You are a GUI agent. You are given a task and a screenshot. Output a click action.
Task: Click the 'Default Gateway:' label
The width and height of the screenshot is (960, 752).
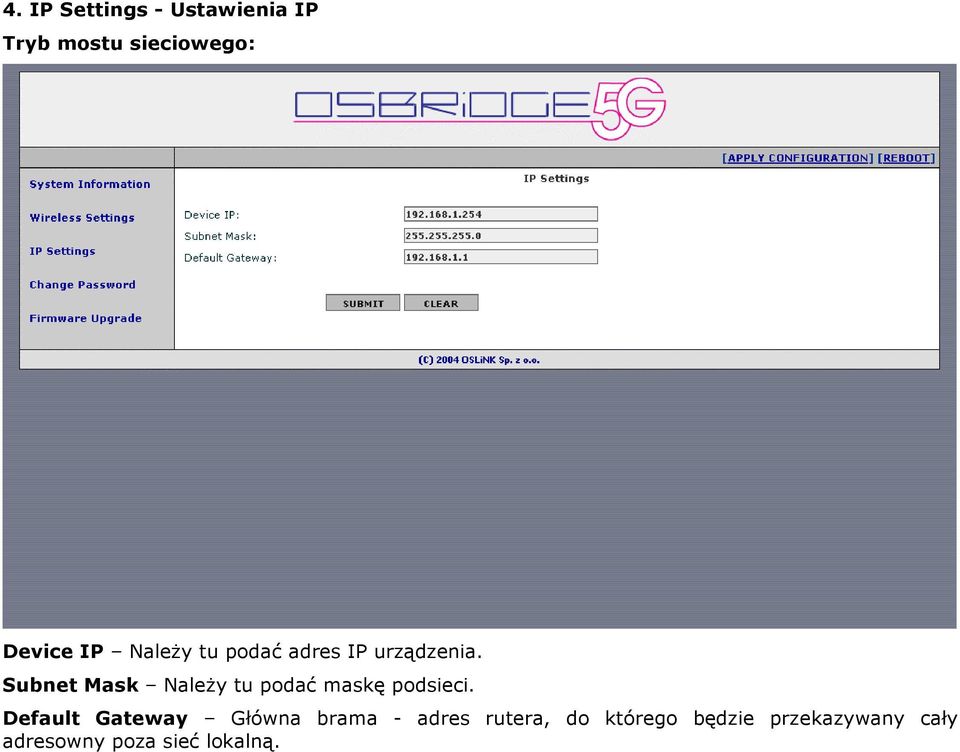click(231, 258)
